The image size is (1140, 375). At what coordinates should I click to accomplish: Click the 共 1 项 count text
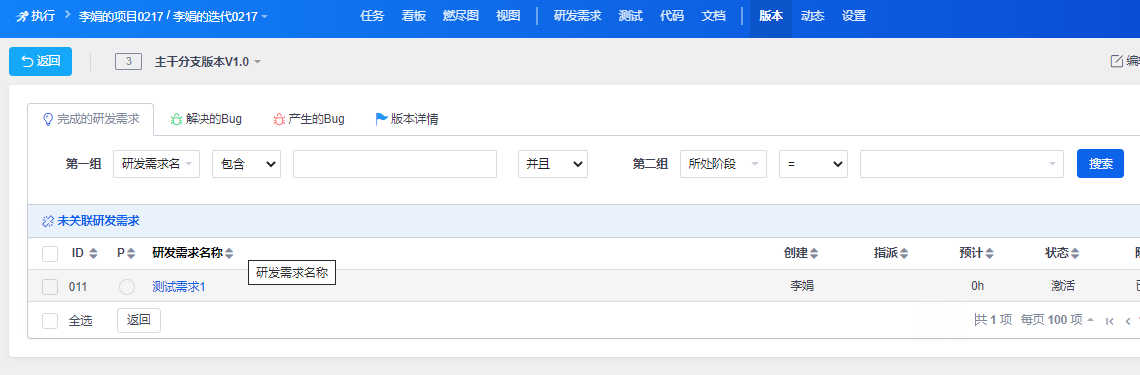993,320
